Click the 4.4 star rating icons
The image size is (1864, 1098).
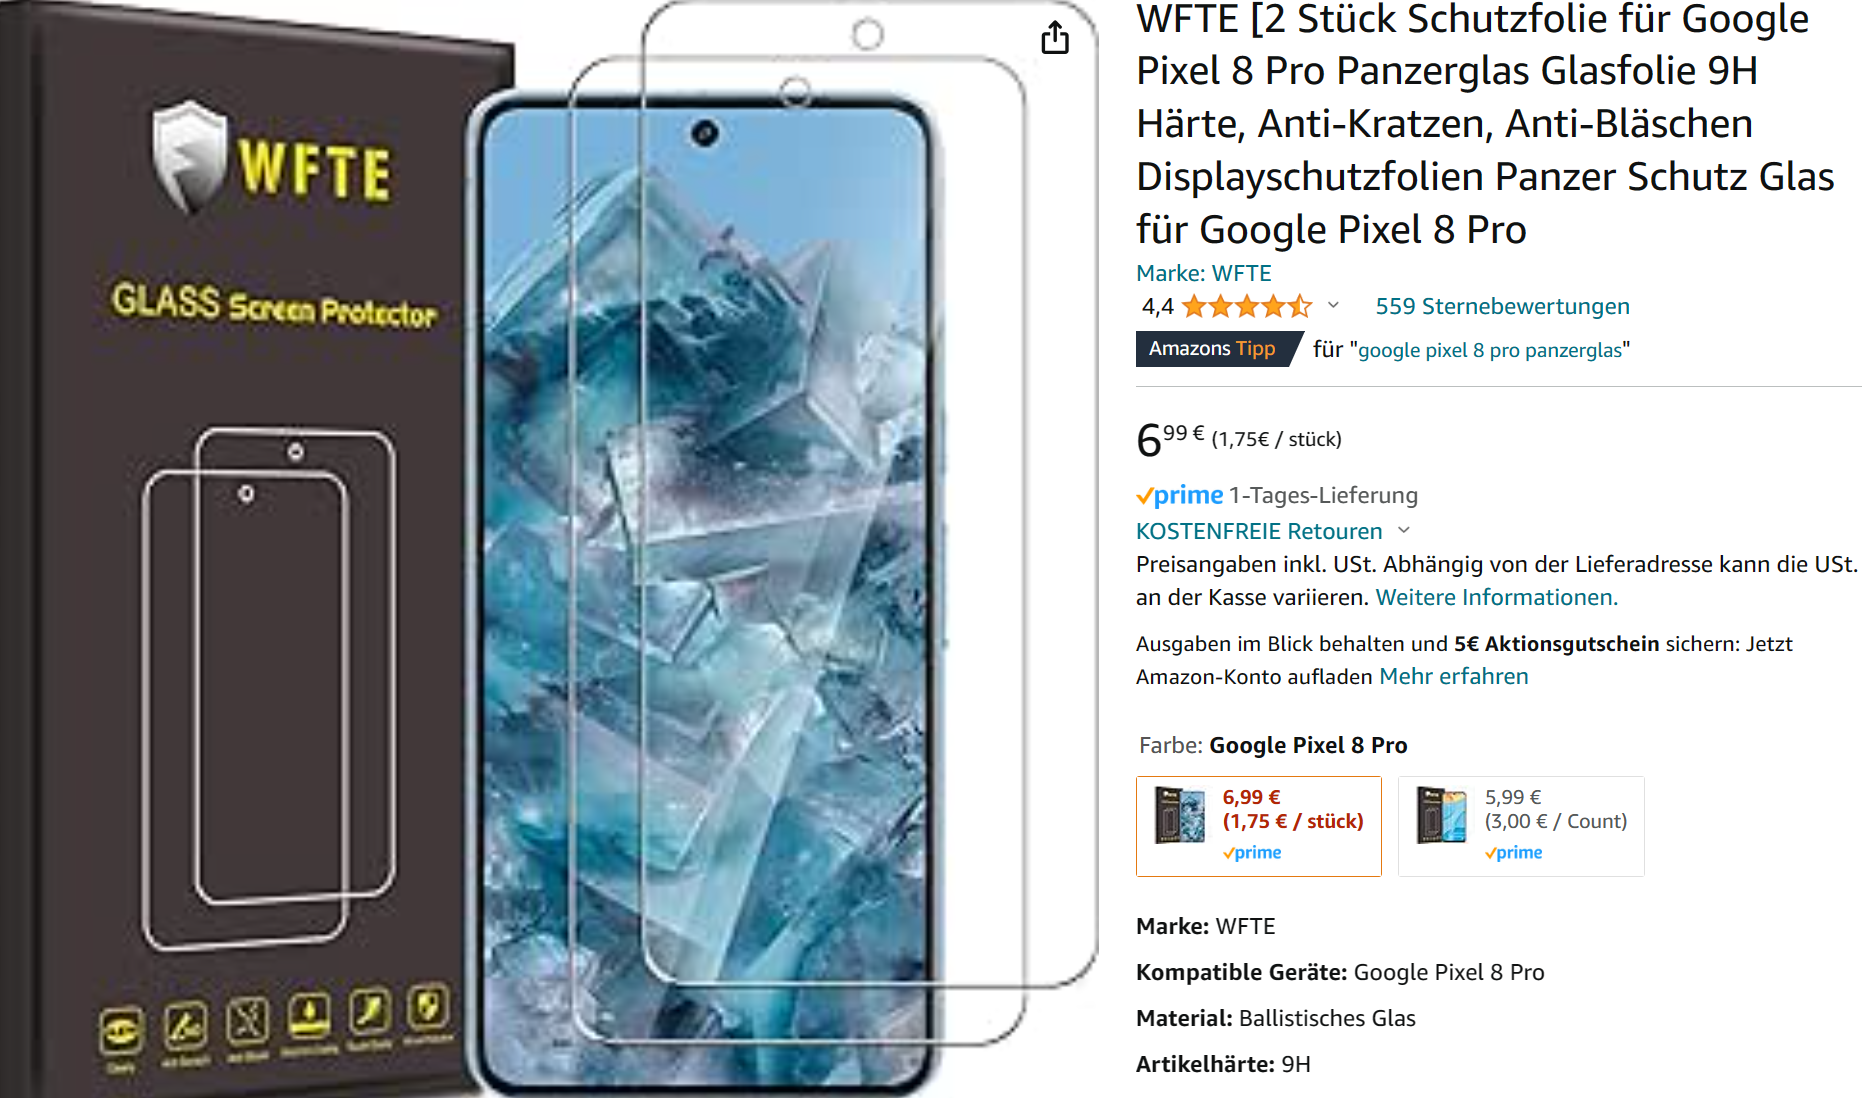1246,306
